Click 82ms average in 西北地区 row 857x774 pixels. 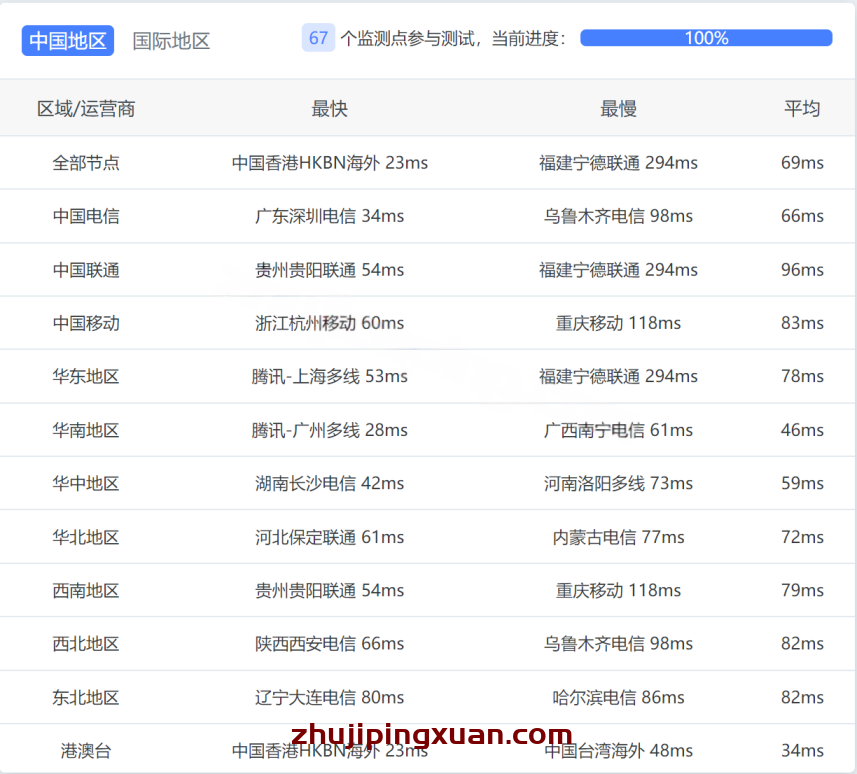(802, 643)
